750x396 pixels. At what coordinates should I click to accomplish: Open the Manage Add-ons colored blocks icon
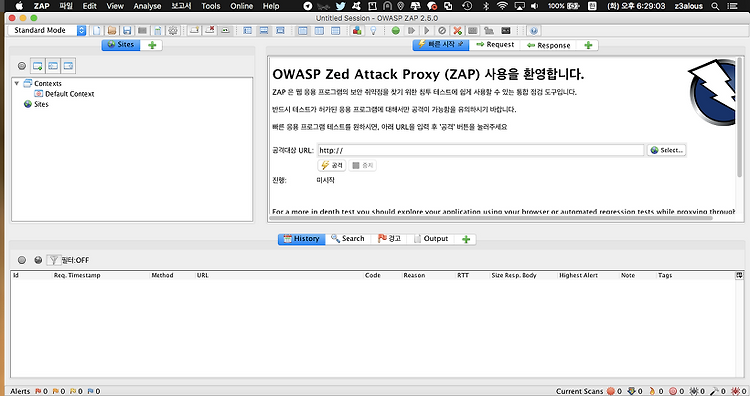click(x=357, y=31)
